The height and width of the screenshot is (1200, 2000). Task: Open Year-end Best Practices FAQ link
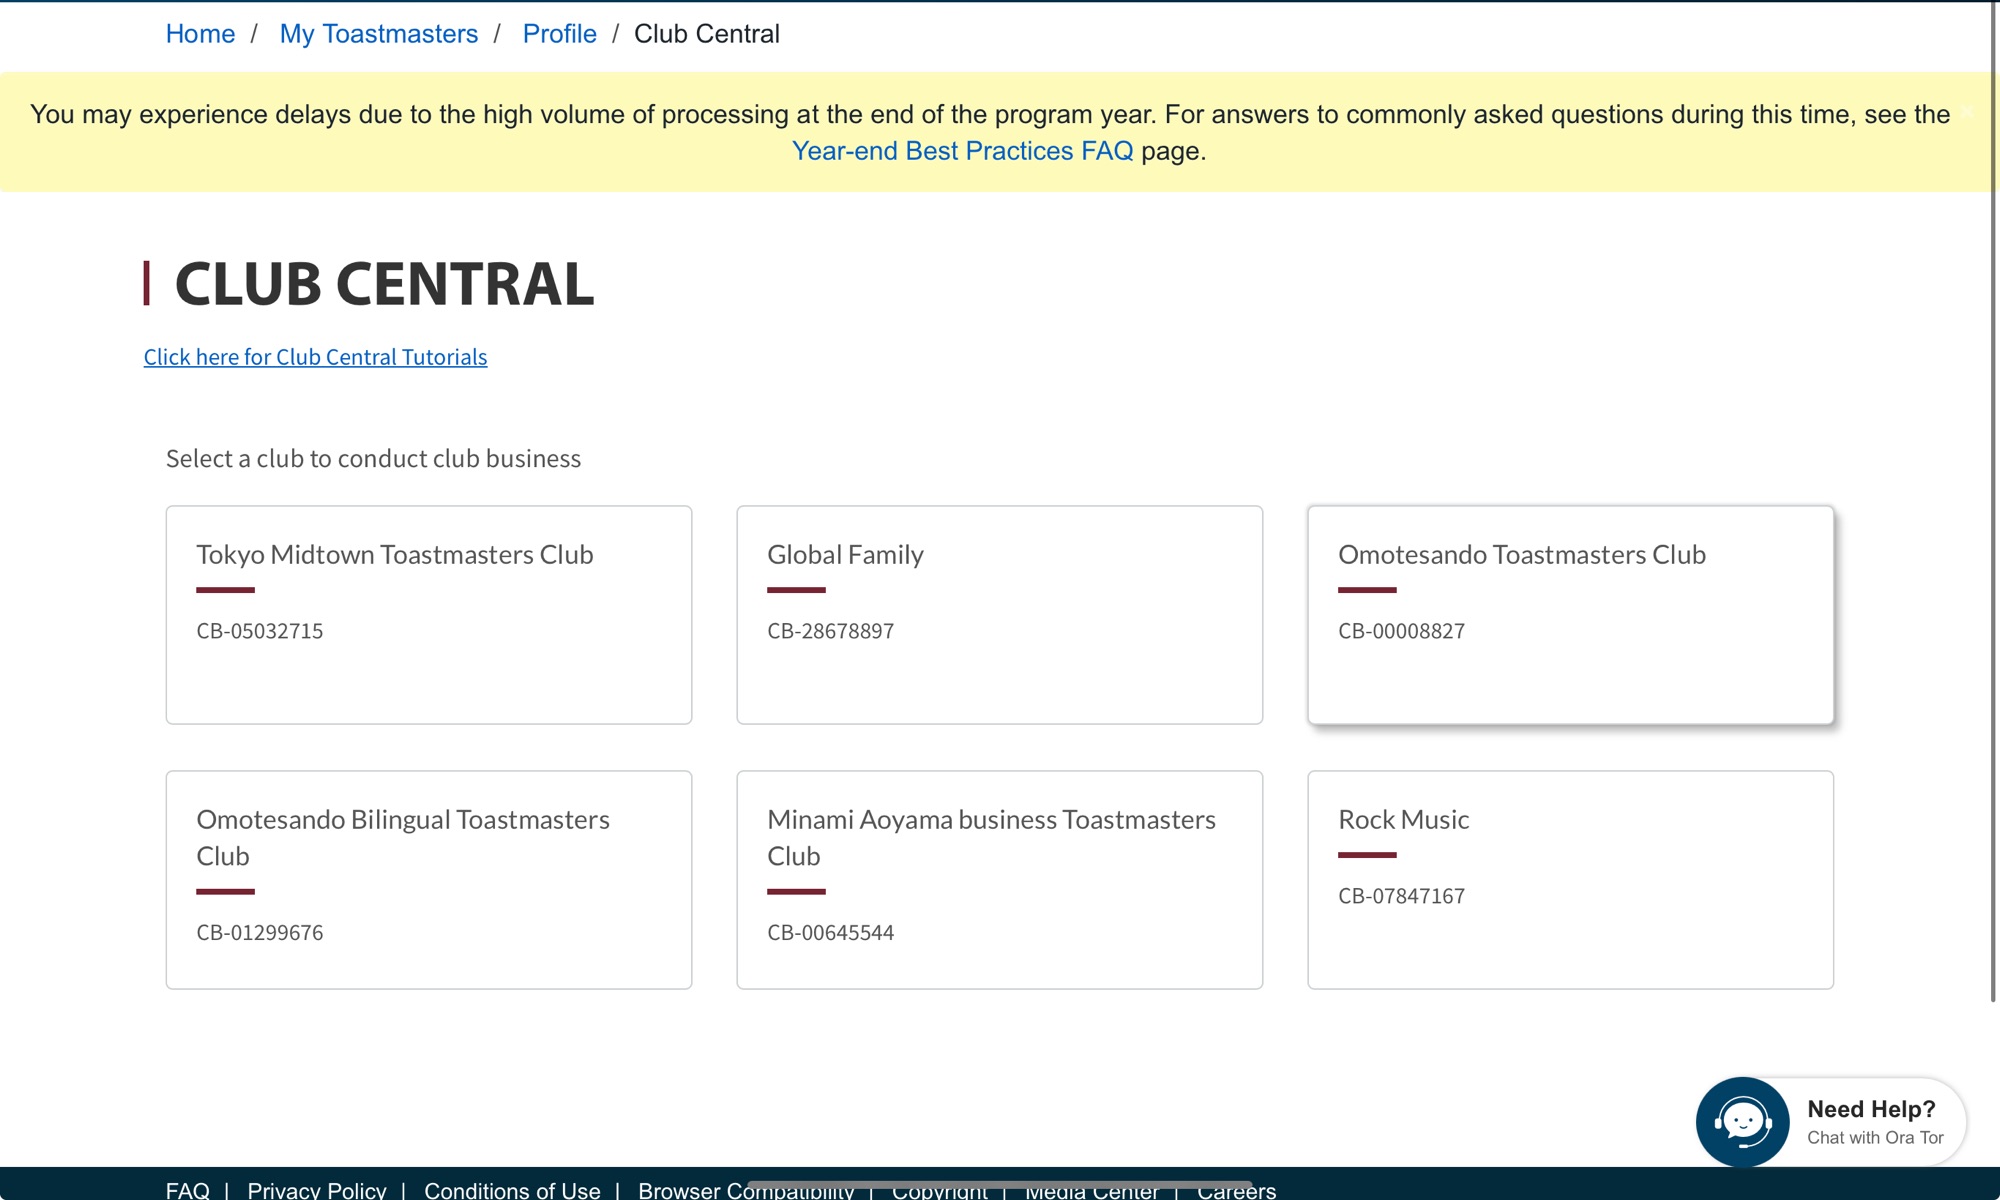(962, 151)
